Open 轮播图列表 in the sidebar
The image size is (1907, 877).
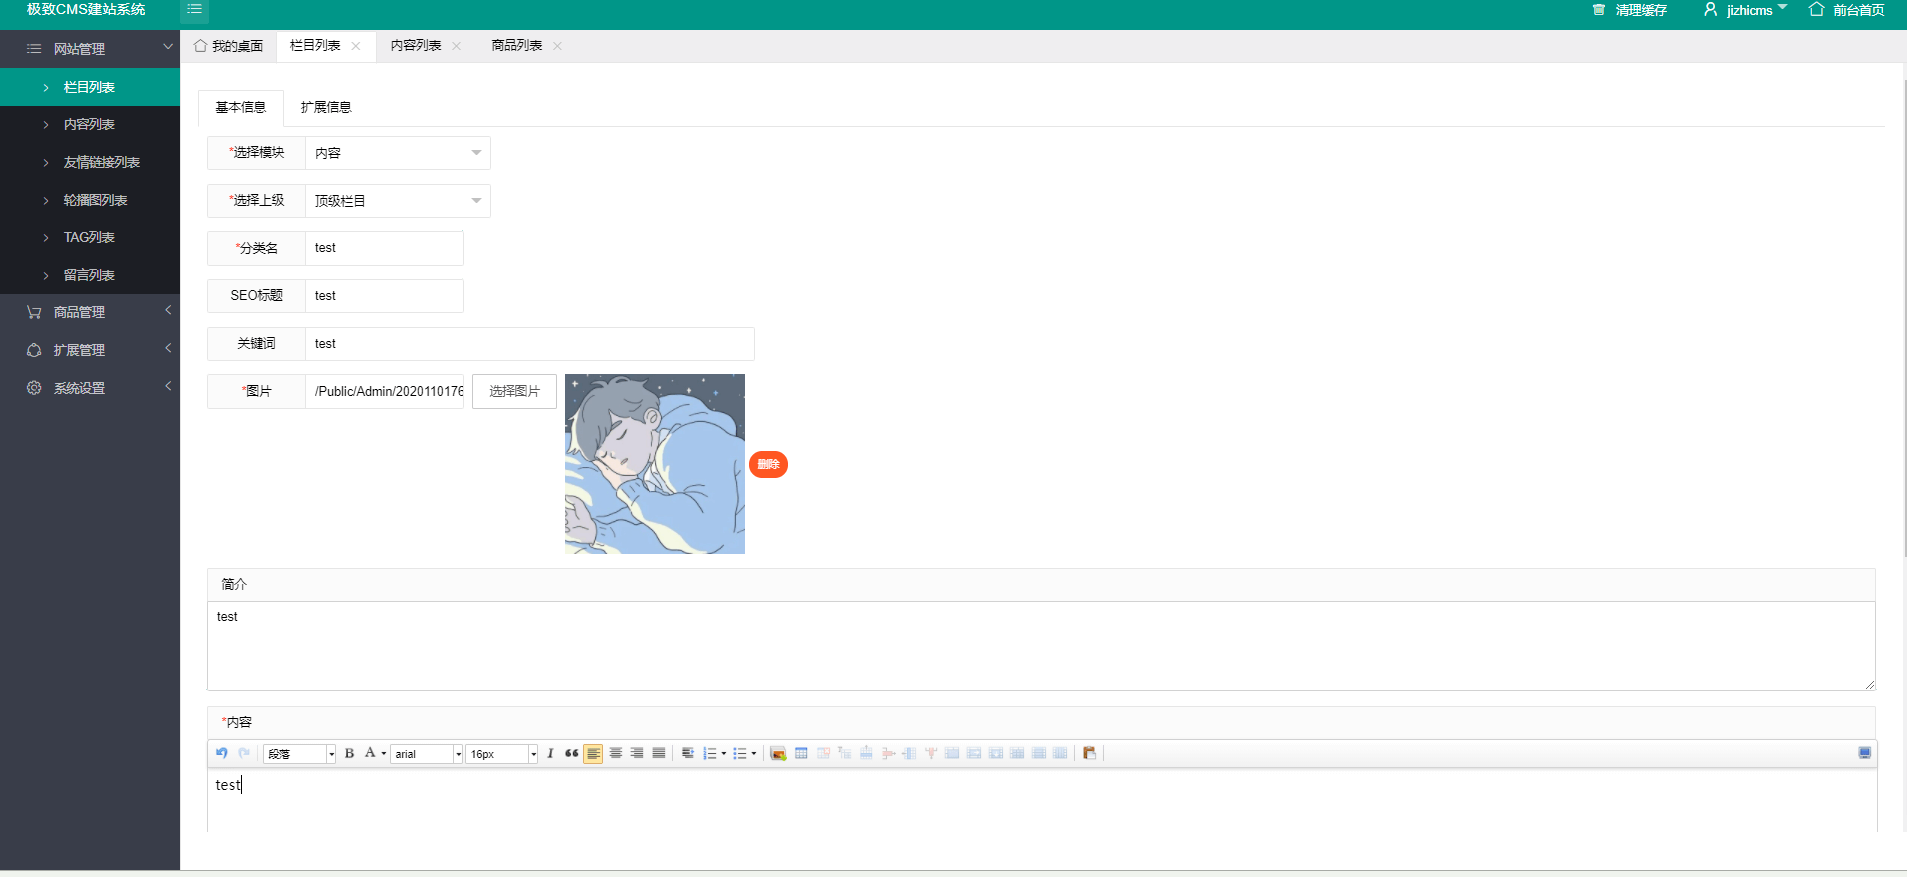pyautogui.click(x=90, y=200)
